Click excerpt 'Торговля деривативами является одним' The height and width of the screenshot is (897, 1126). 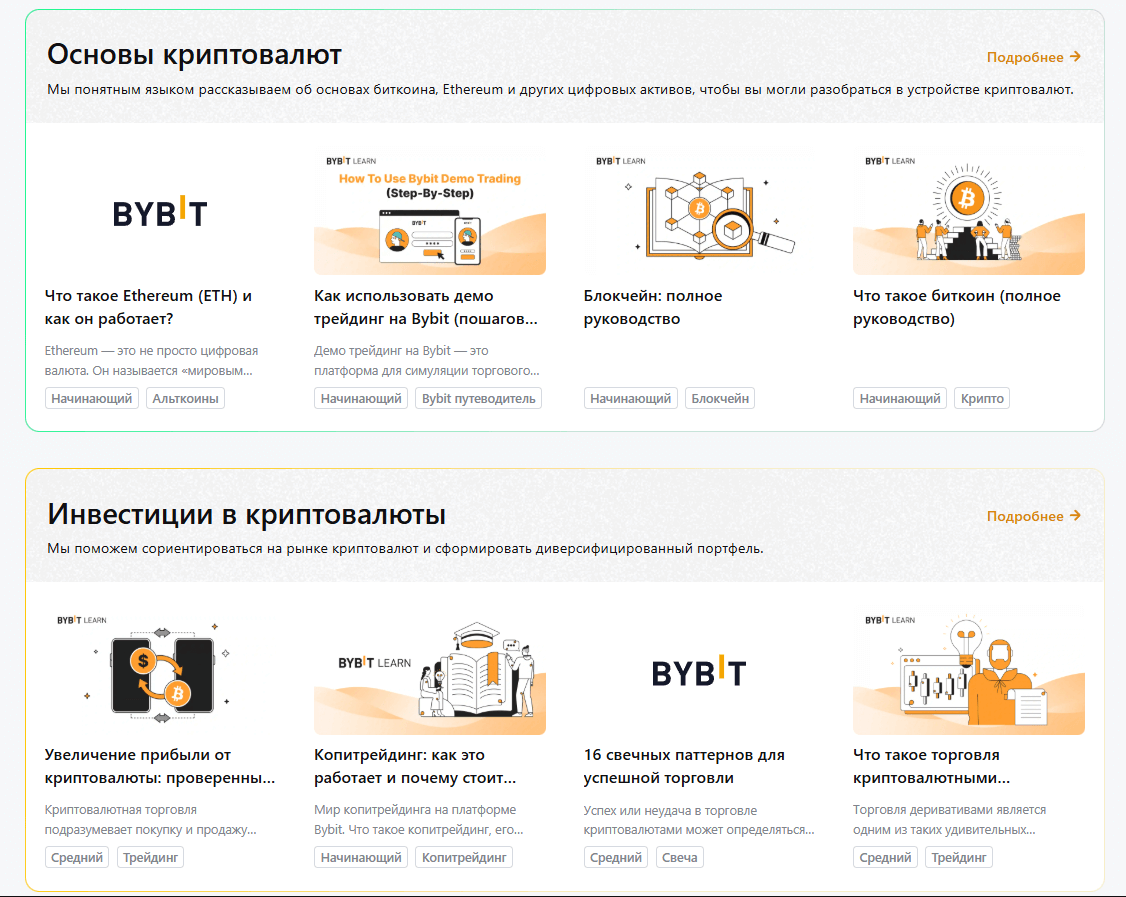949,819
